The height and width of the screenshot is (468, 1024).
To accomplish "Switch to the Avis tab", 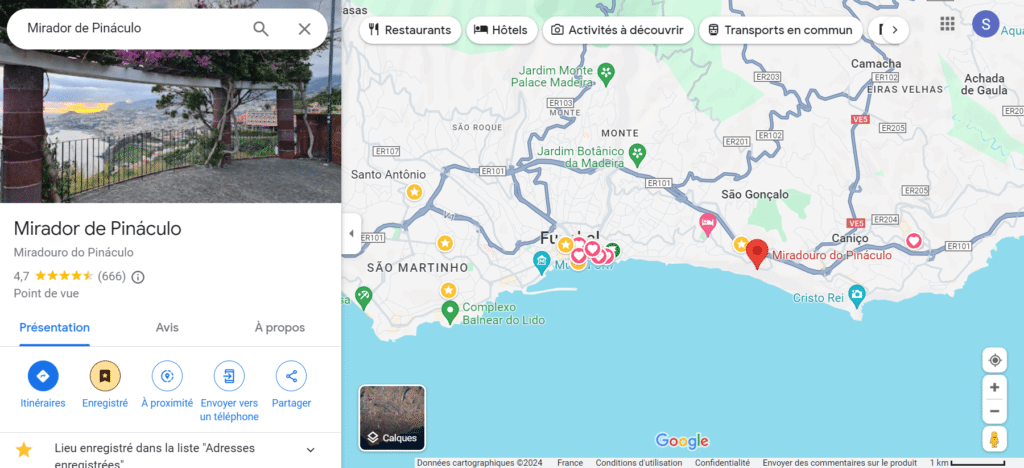I will tap(167, 328).
